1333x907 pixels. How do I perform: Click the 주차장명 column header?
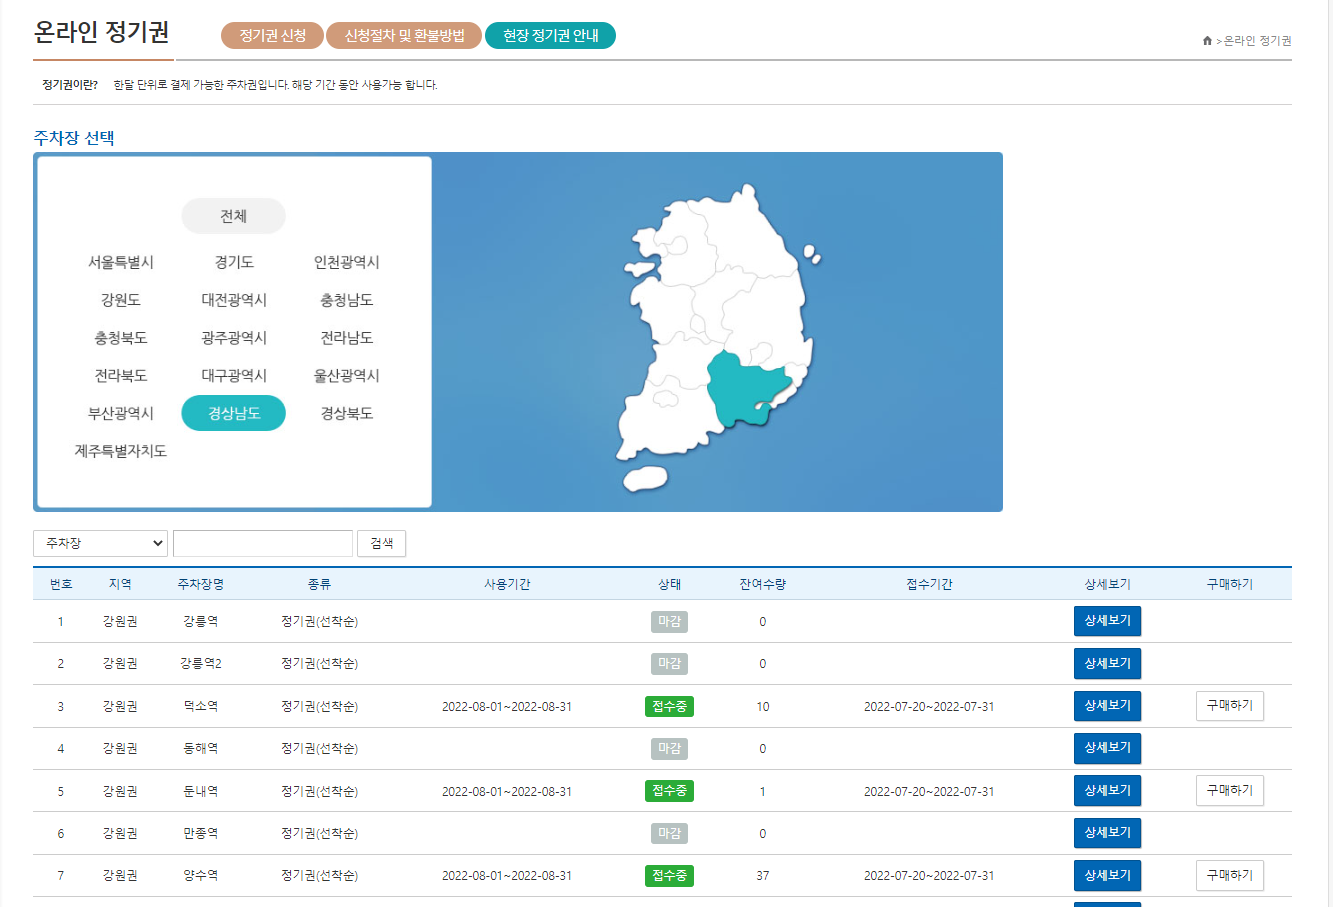[x=200, y=584]
